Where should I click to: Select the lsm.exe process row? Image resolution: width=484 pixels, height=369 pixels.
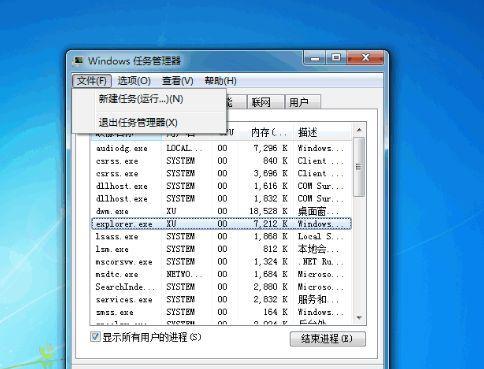click(221, 249)
